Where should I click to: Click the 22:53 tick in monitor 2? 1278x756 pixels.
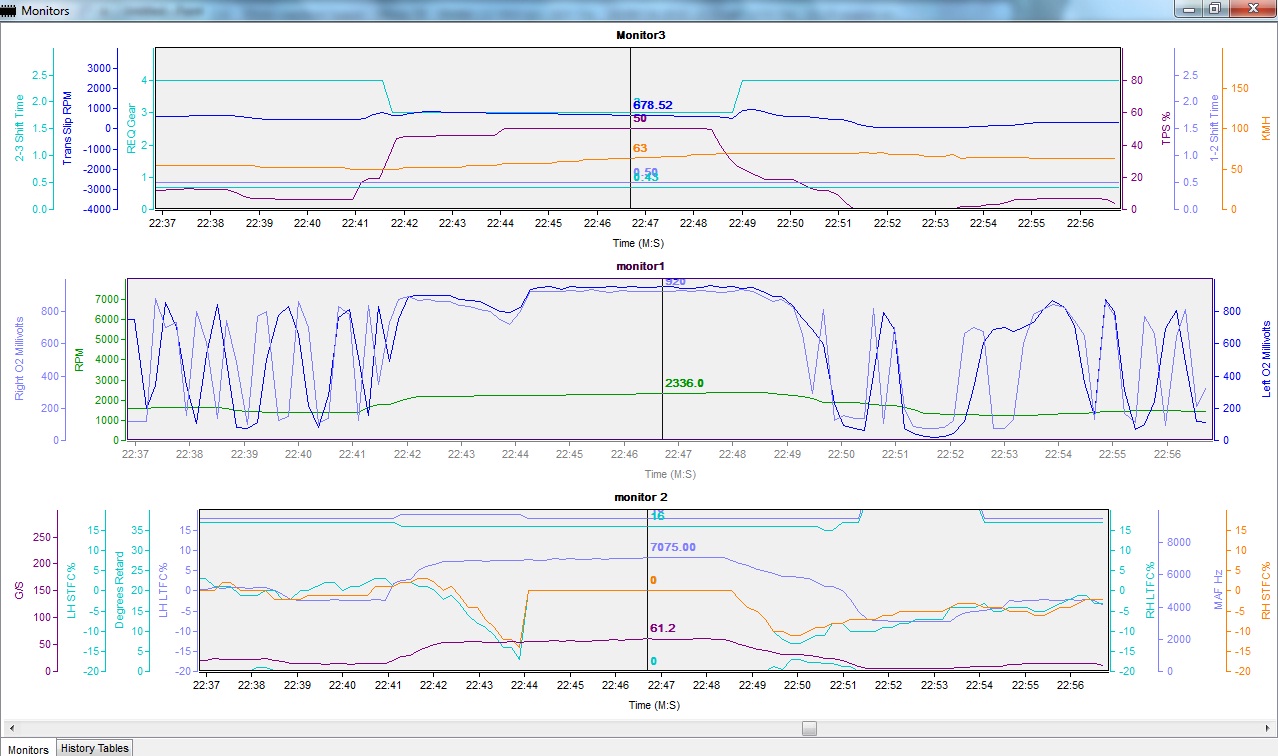pos(934,685)
